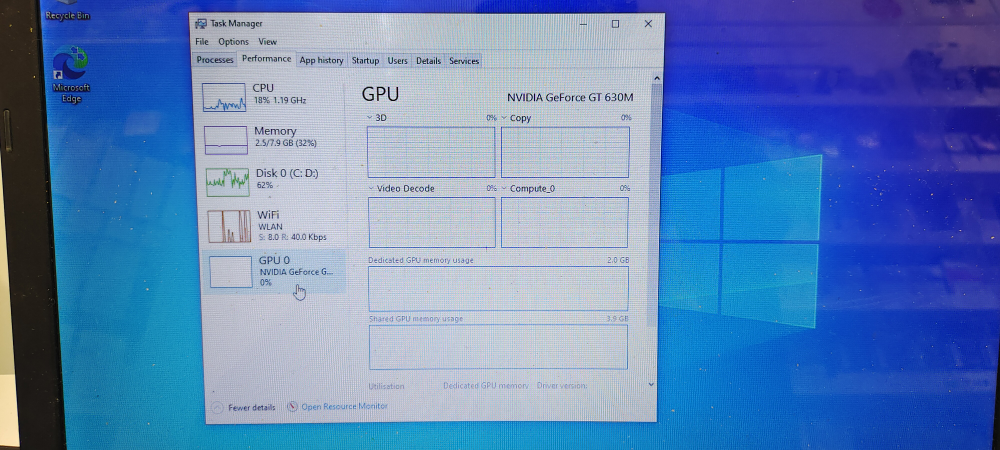Click the scrollbar up arrow
The image size is (1000, 450).
tap(657, 78)
